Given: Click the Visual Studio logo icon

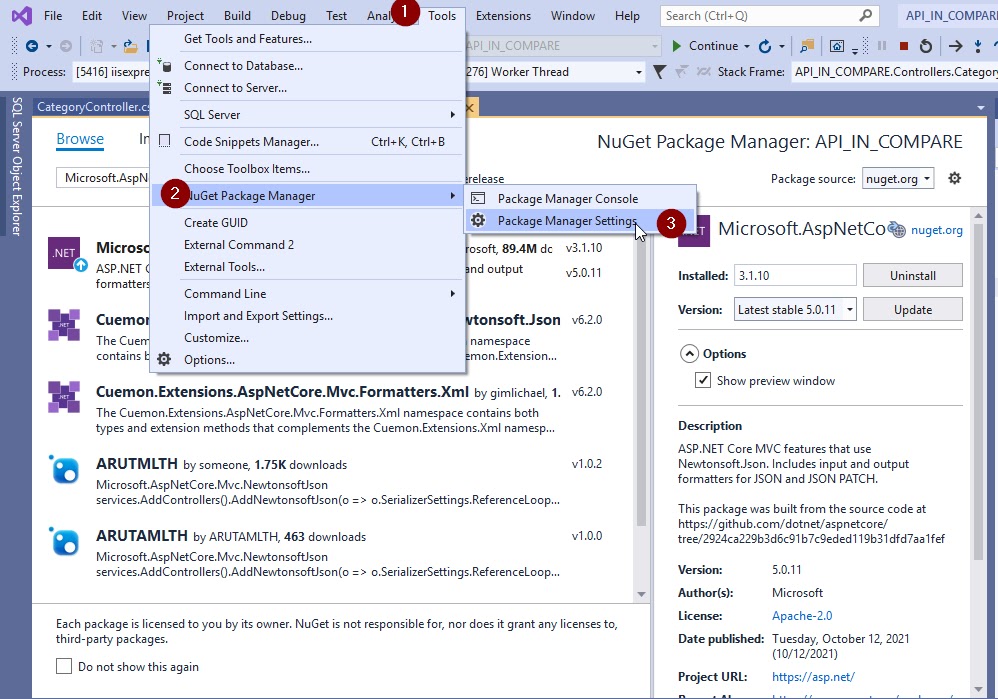Looking at the screenshot, I should click(22, 15).
